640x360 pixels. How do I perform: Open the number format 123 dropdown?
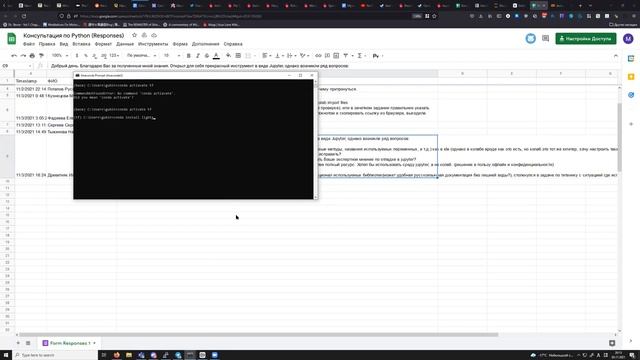coord(114,56)
